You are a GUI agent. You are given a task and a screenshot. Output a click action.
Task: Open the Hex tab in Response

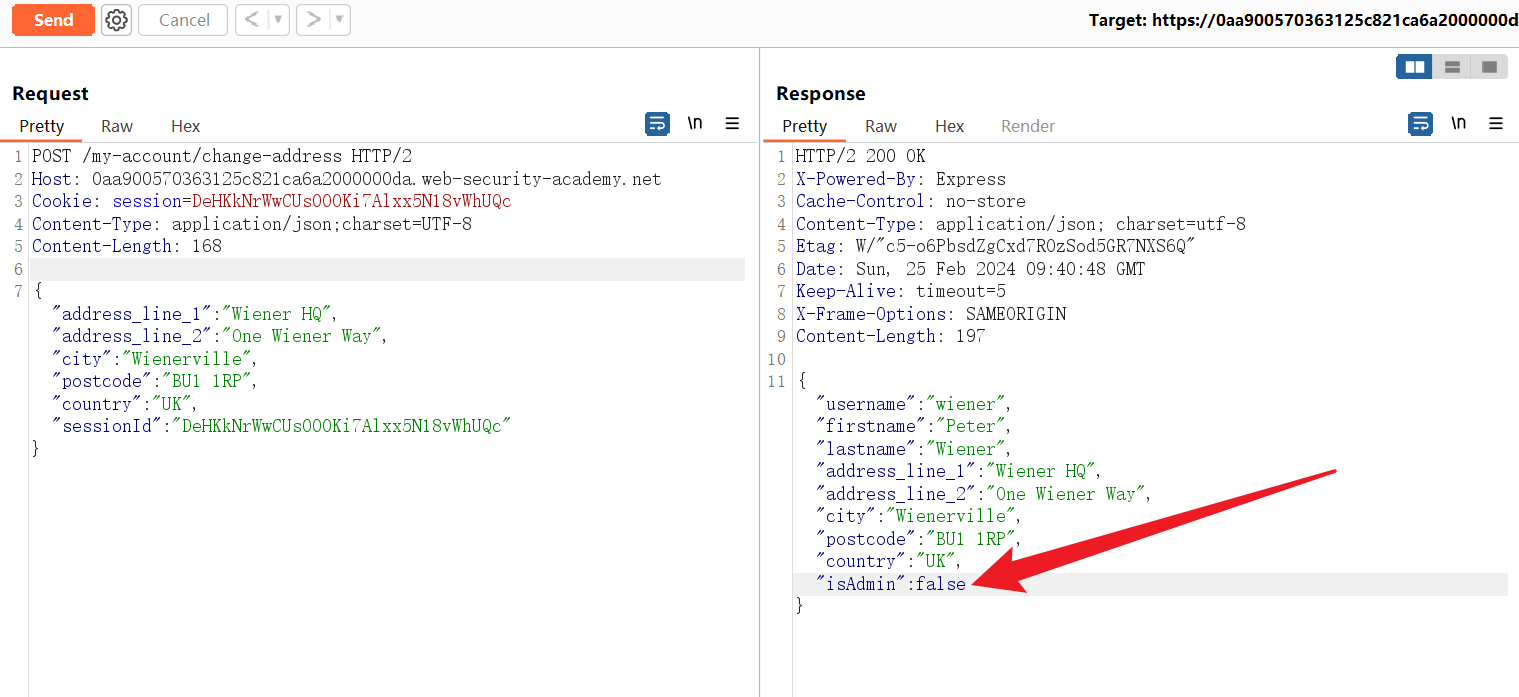pyautogui.click(x=949, y=126)
